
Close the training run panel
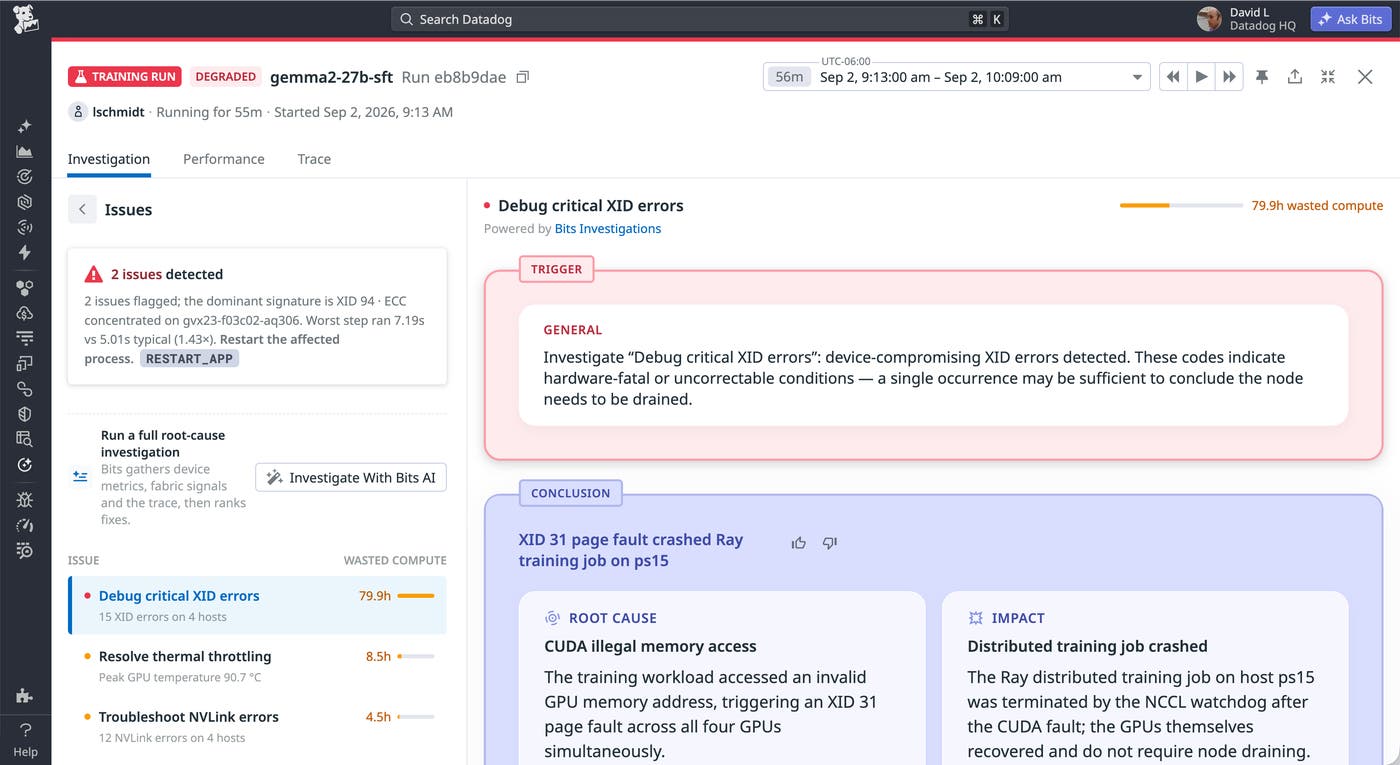click(x=1365, y=77)
